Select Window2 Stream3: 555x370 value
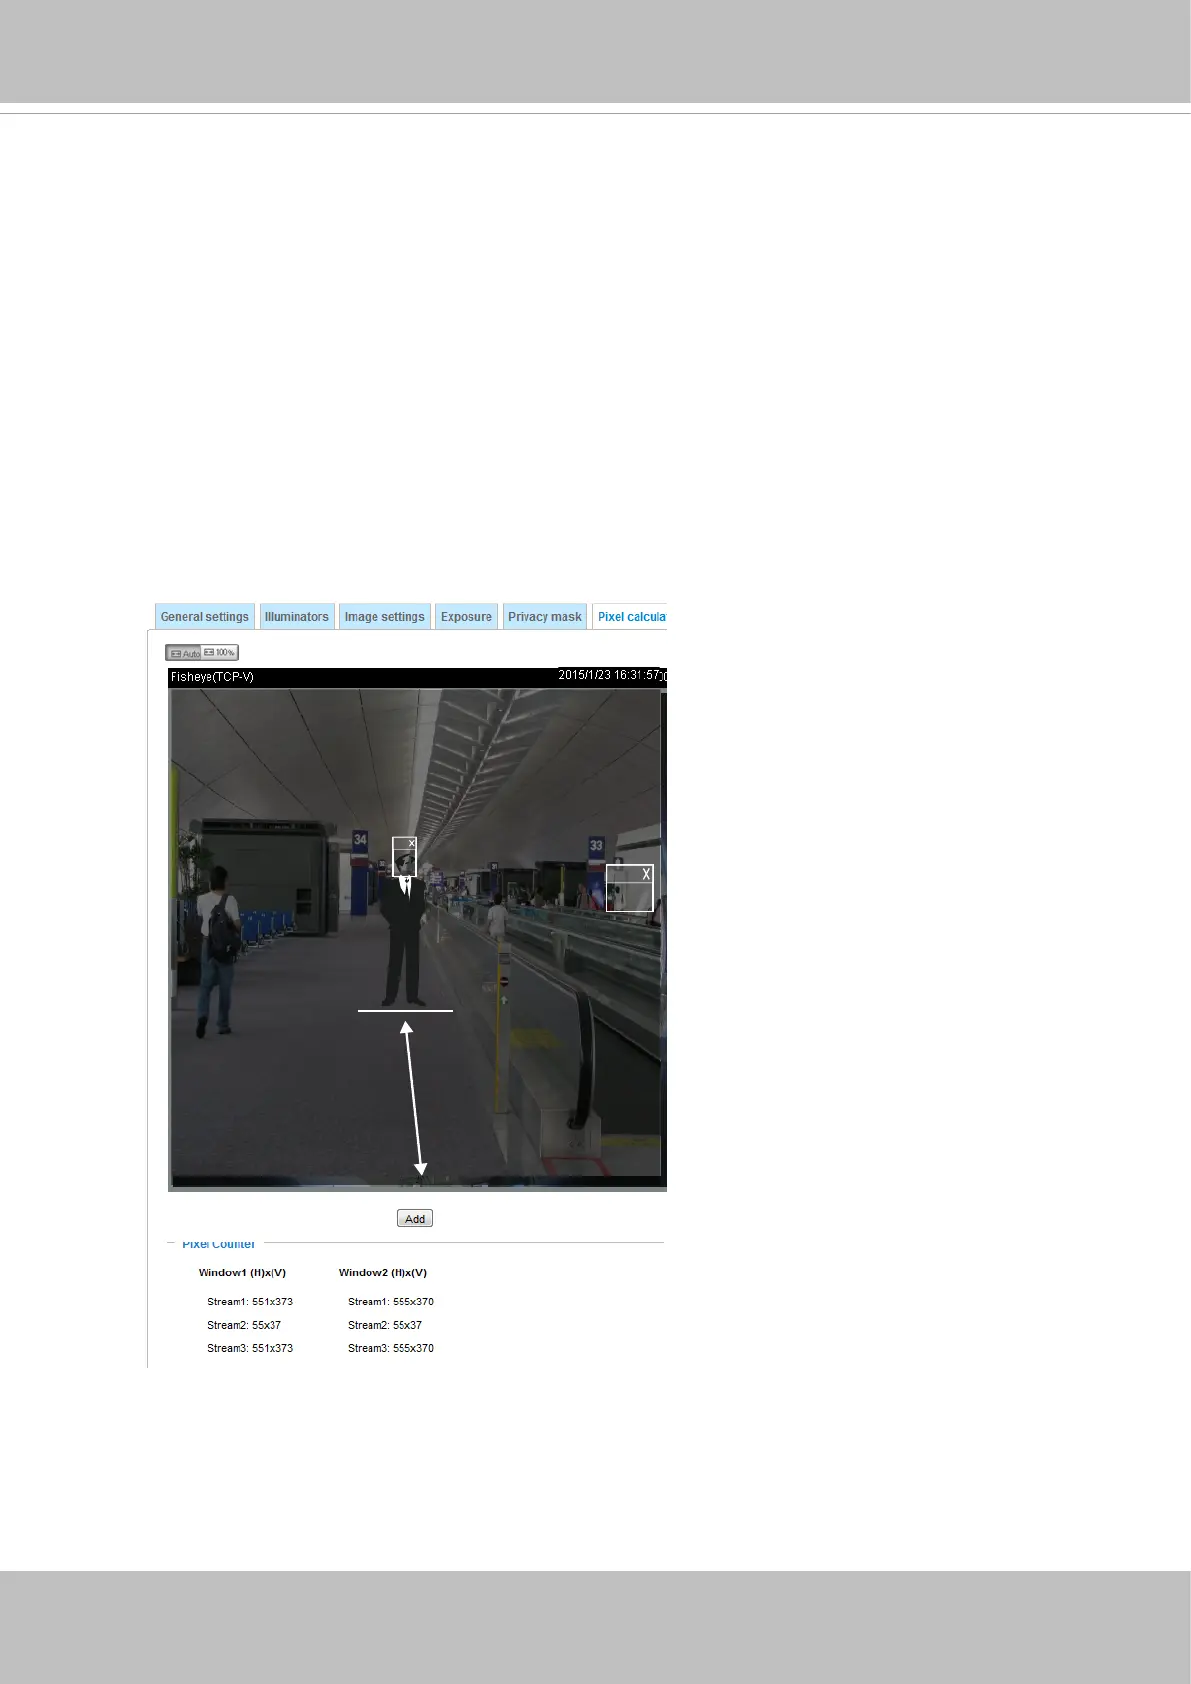The height and width of the screenshot is (1684, 1191). (x=391, y=1348)
